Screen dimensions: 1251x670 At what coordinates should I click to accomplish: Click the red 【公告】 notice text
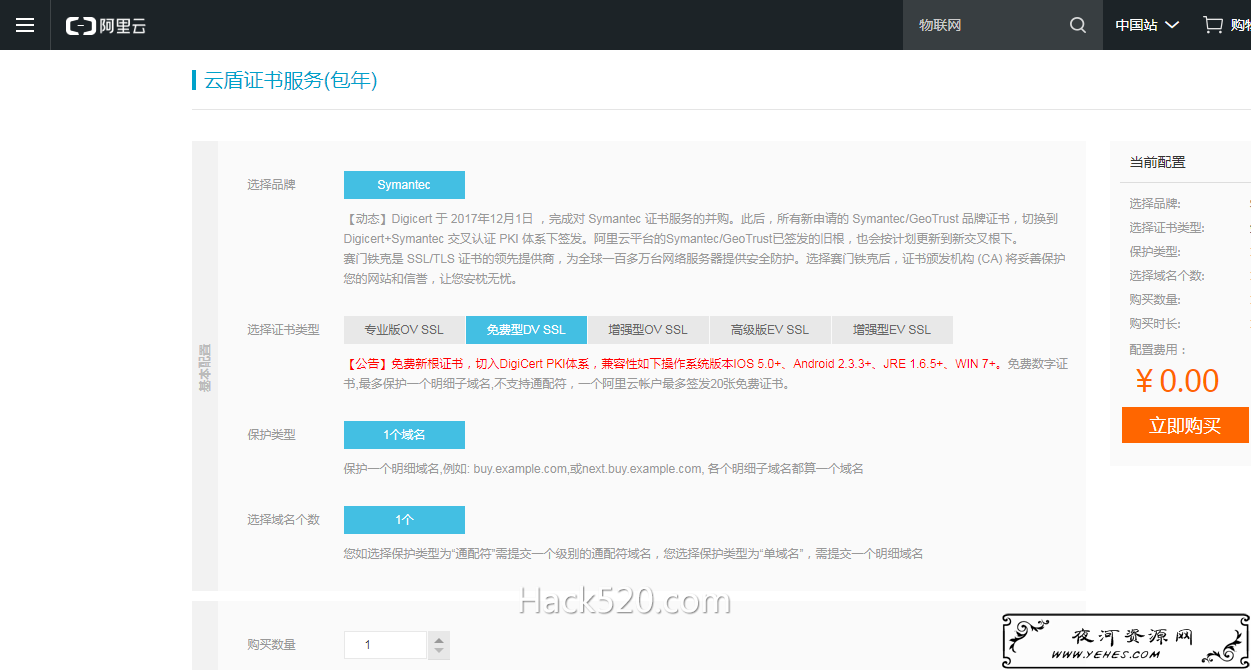tap(672, 364)
